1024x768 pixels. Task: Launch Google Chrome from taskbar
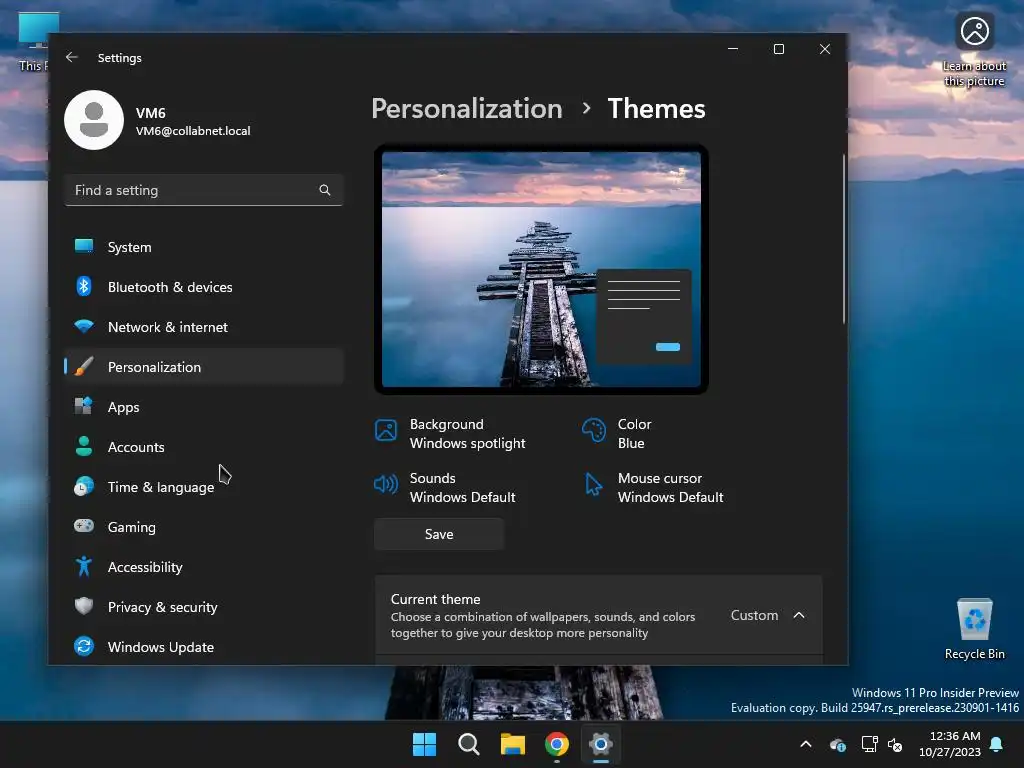pos(556,744)
